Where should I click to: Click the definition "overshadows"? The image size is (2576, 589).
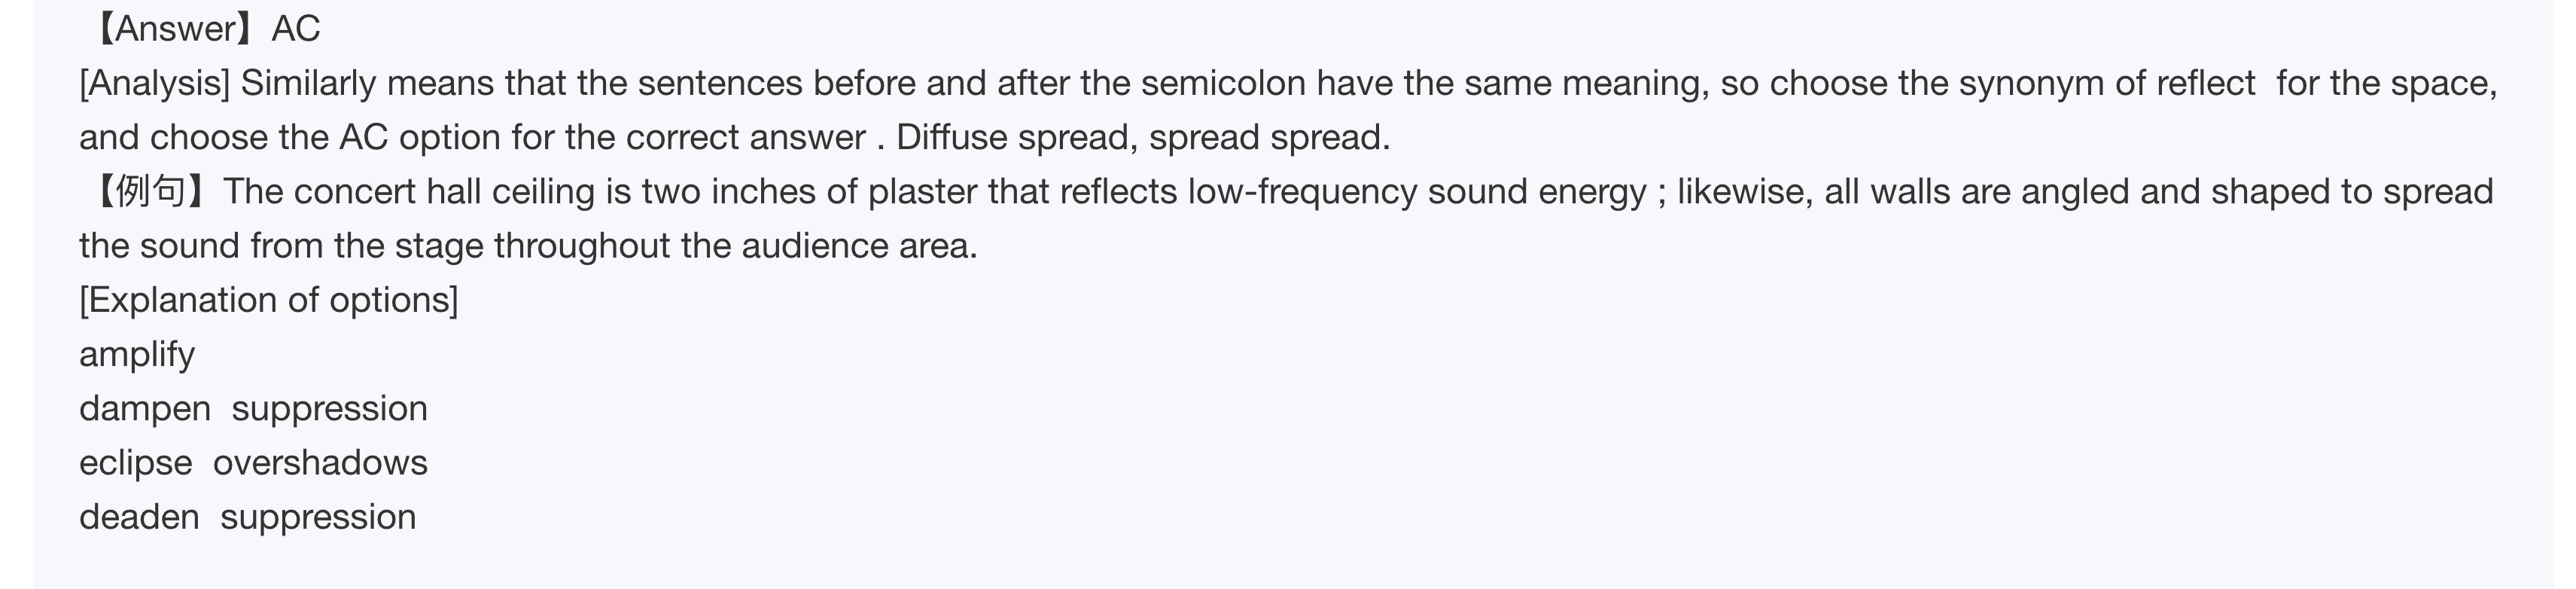[320, 463]
